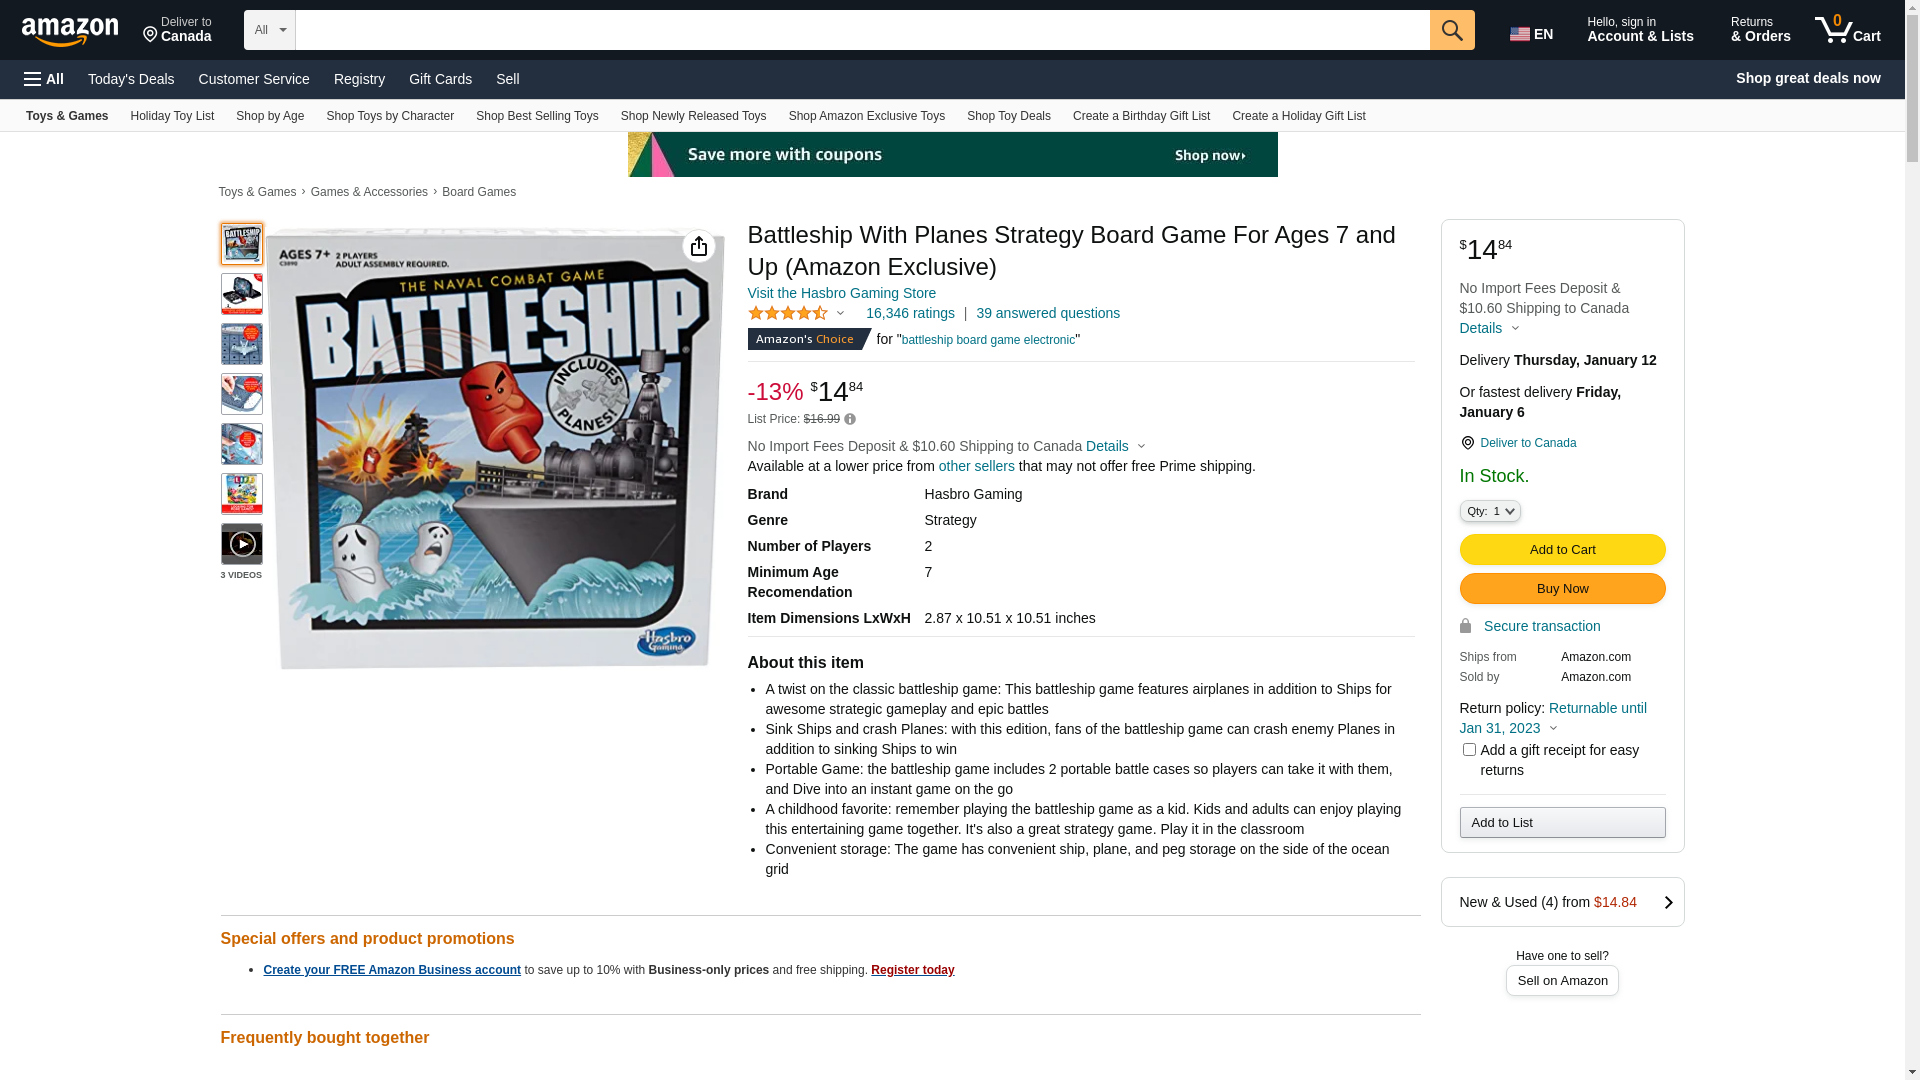Select Shop Best Selling Toys tab
The width and height of the screenshot is (1920, 1080).
click(537, 116)
